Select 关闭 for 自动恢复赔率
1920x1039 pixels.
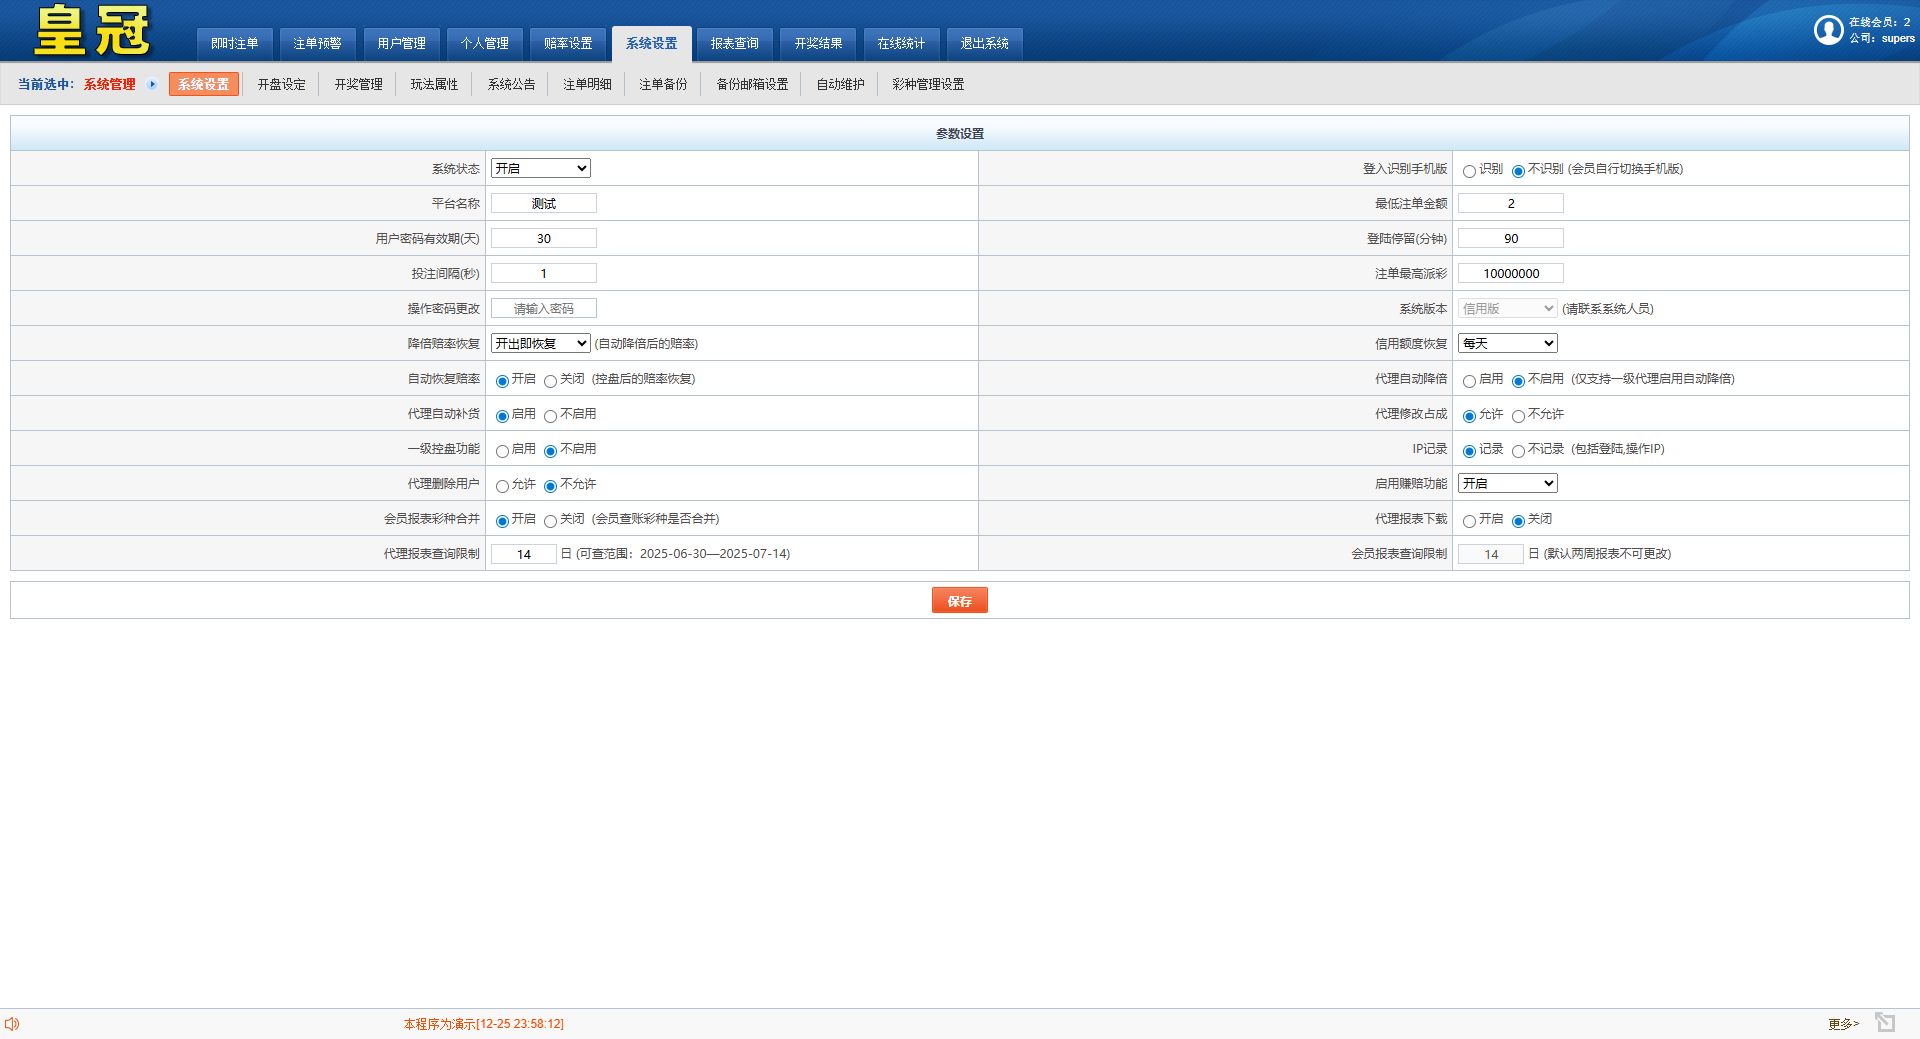pos(550,381)
